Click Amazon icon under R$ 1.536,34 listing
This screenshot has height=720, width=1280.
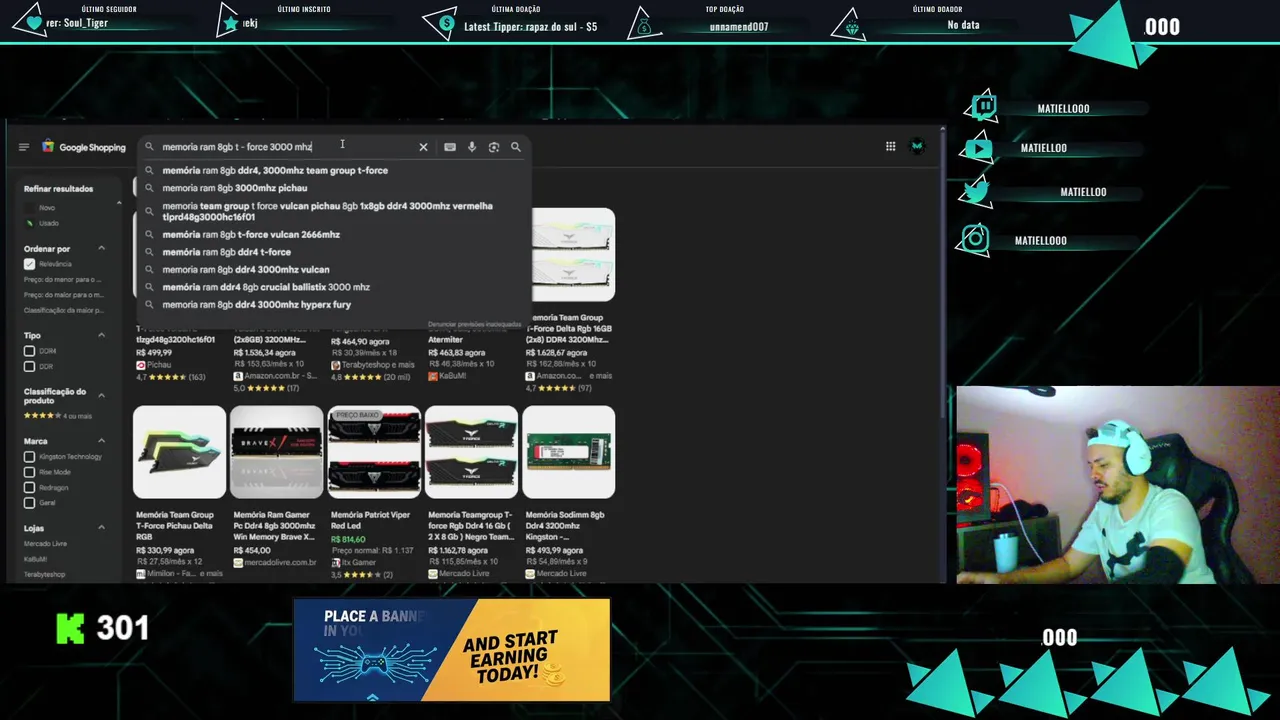[238, 376]
